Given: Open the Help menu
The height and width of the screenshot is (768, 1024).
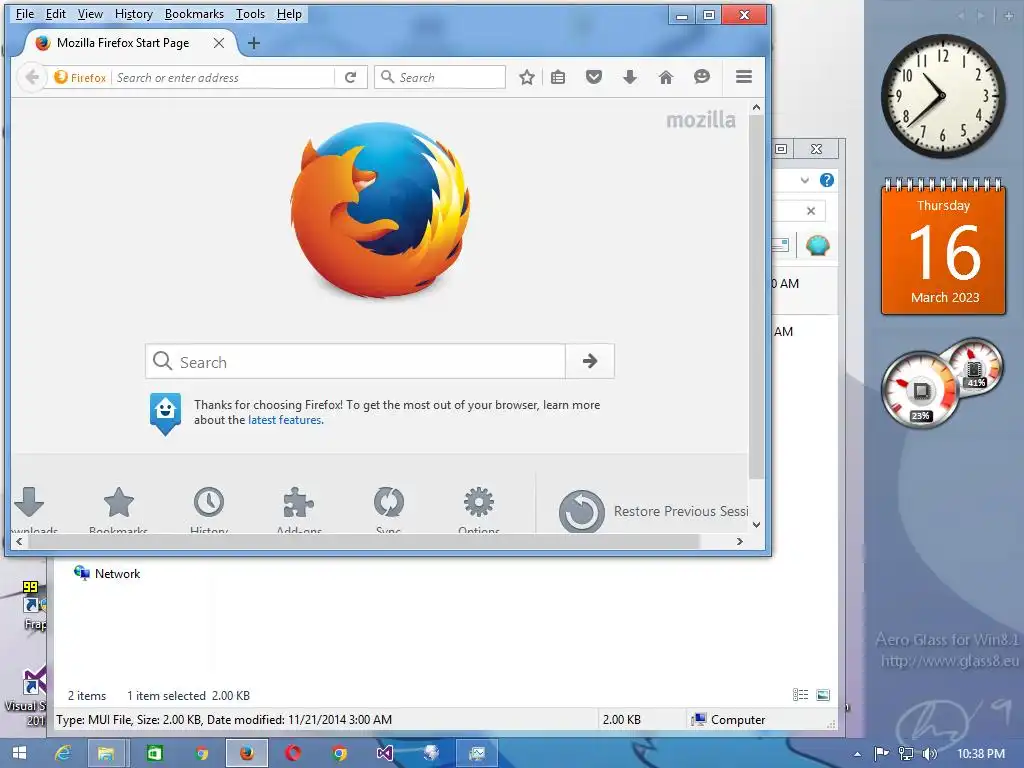Looking at the screenshot, I should click(289, 14).
